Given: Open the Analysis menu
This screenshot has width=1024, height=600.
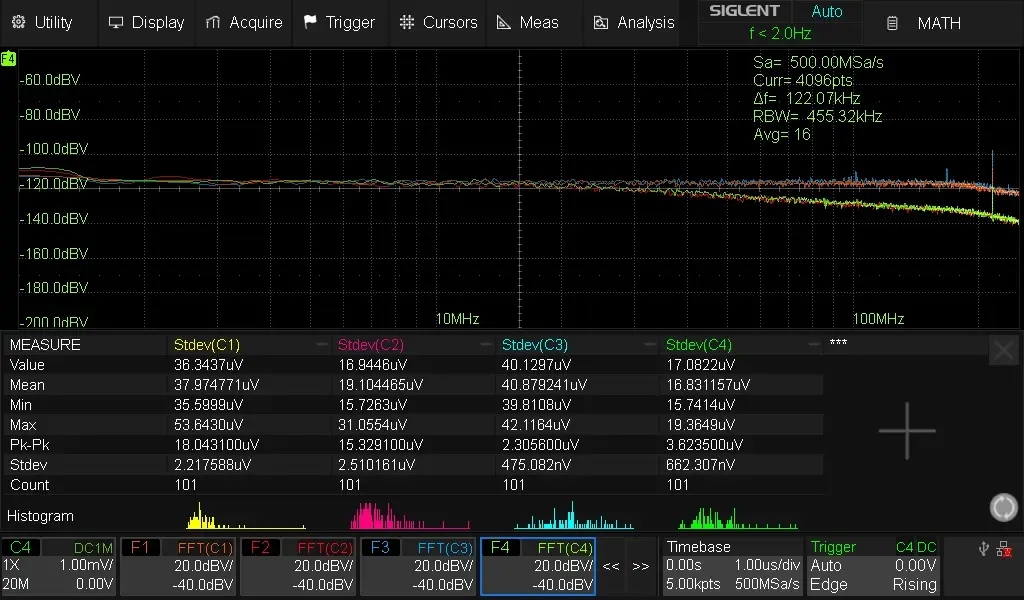Looking at the screenshot, I should [x=634, y=22].
